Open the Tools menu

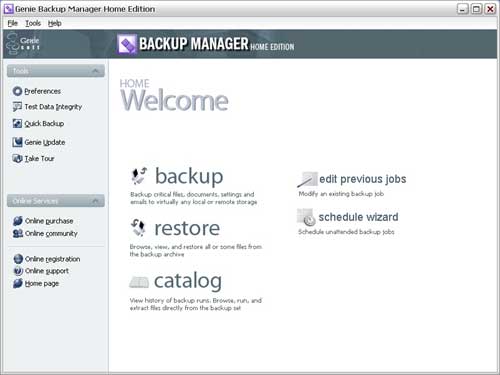pyautogui.click(x=33, y=23)
